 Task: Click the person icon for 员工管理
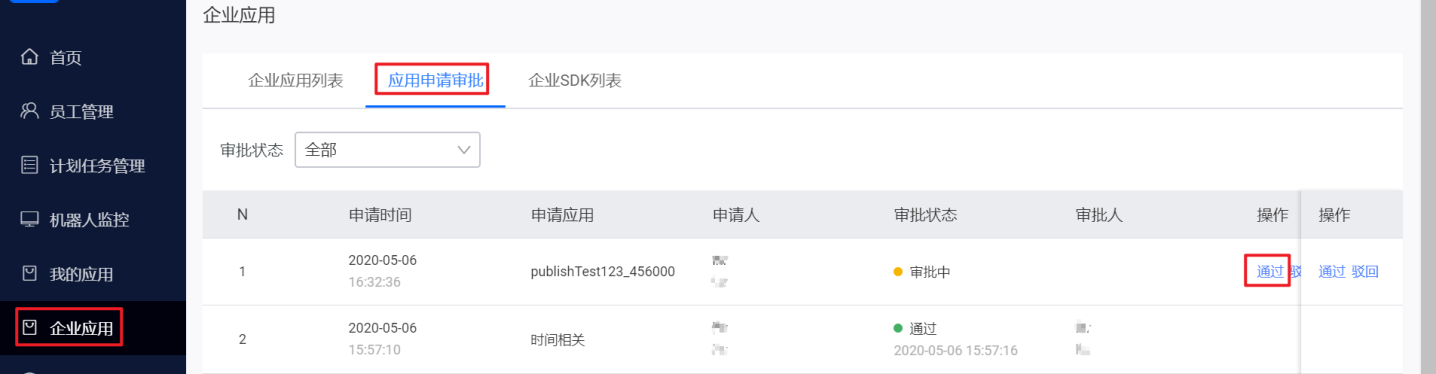(x=29, y=111)
